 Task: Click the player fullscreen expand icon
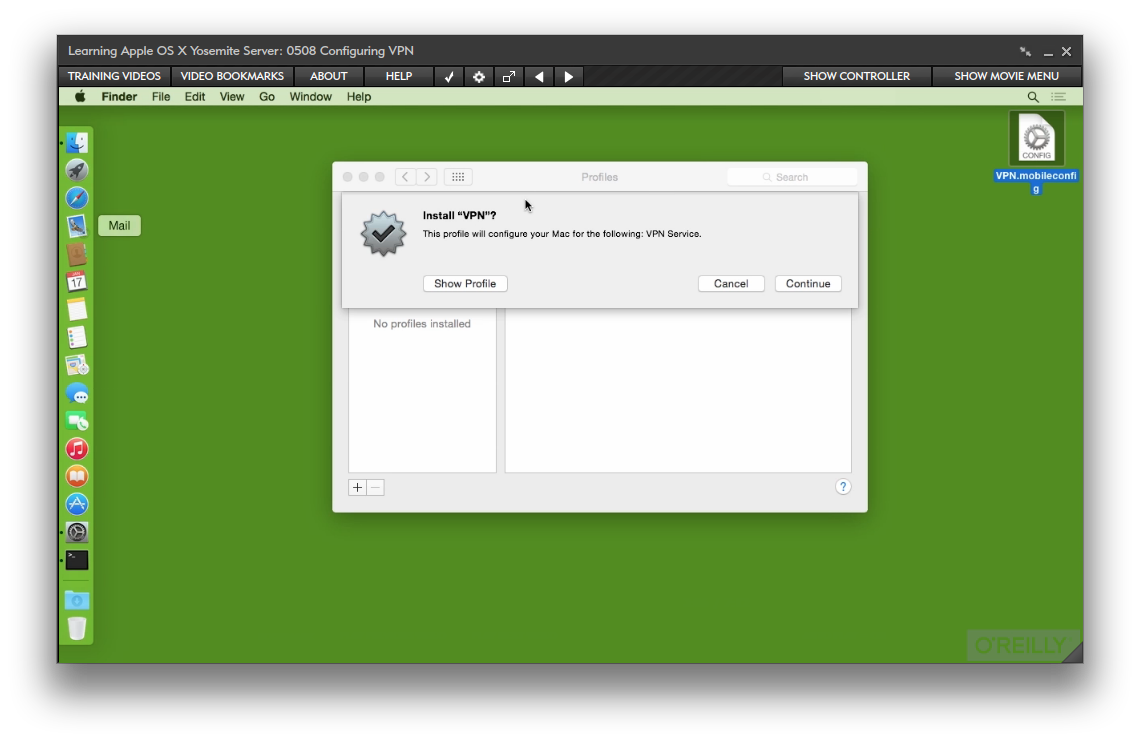(509, 76)
